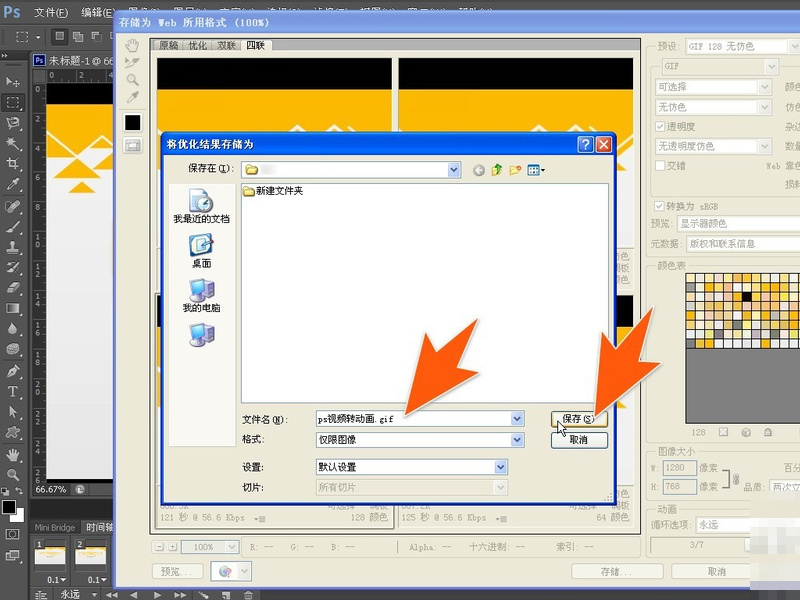This screenshot has width=800, height=600.
Task: Click the black swatch in color table
Action: click(x=747, y=296)
